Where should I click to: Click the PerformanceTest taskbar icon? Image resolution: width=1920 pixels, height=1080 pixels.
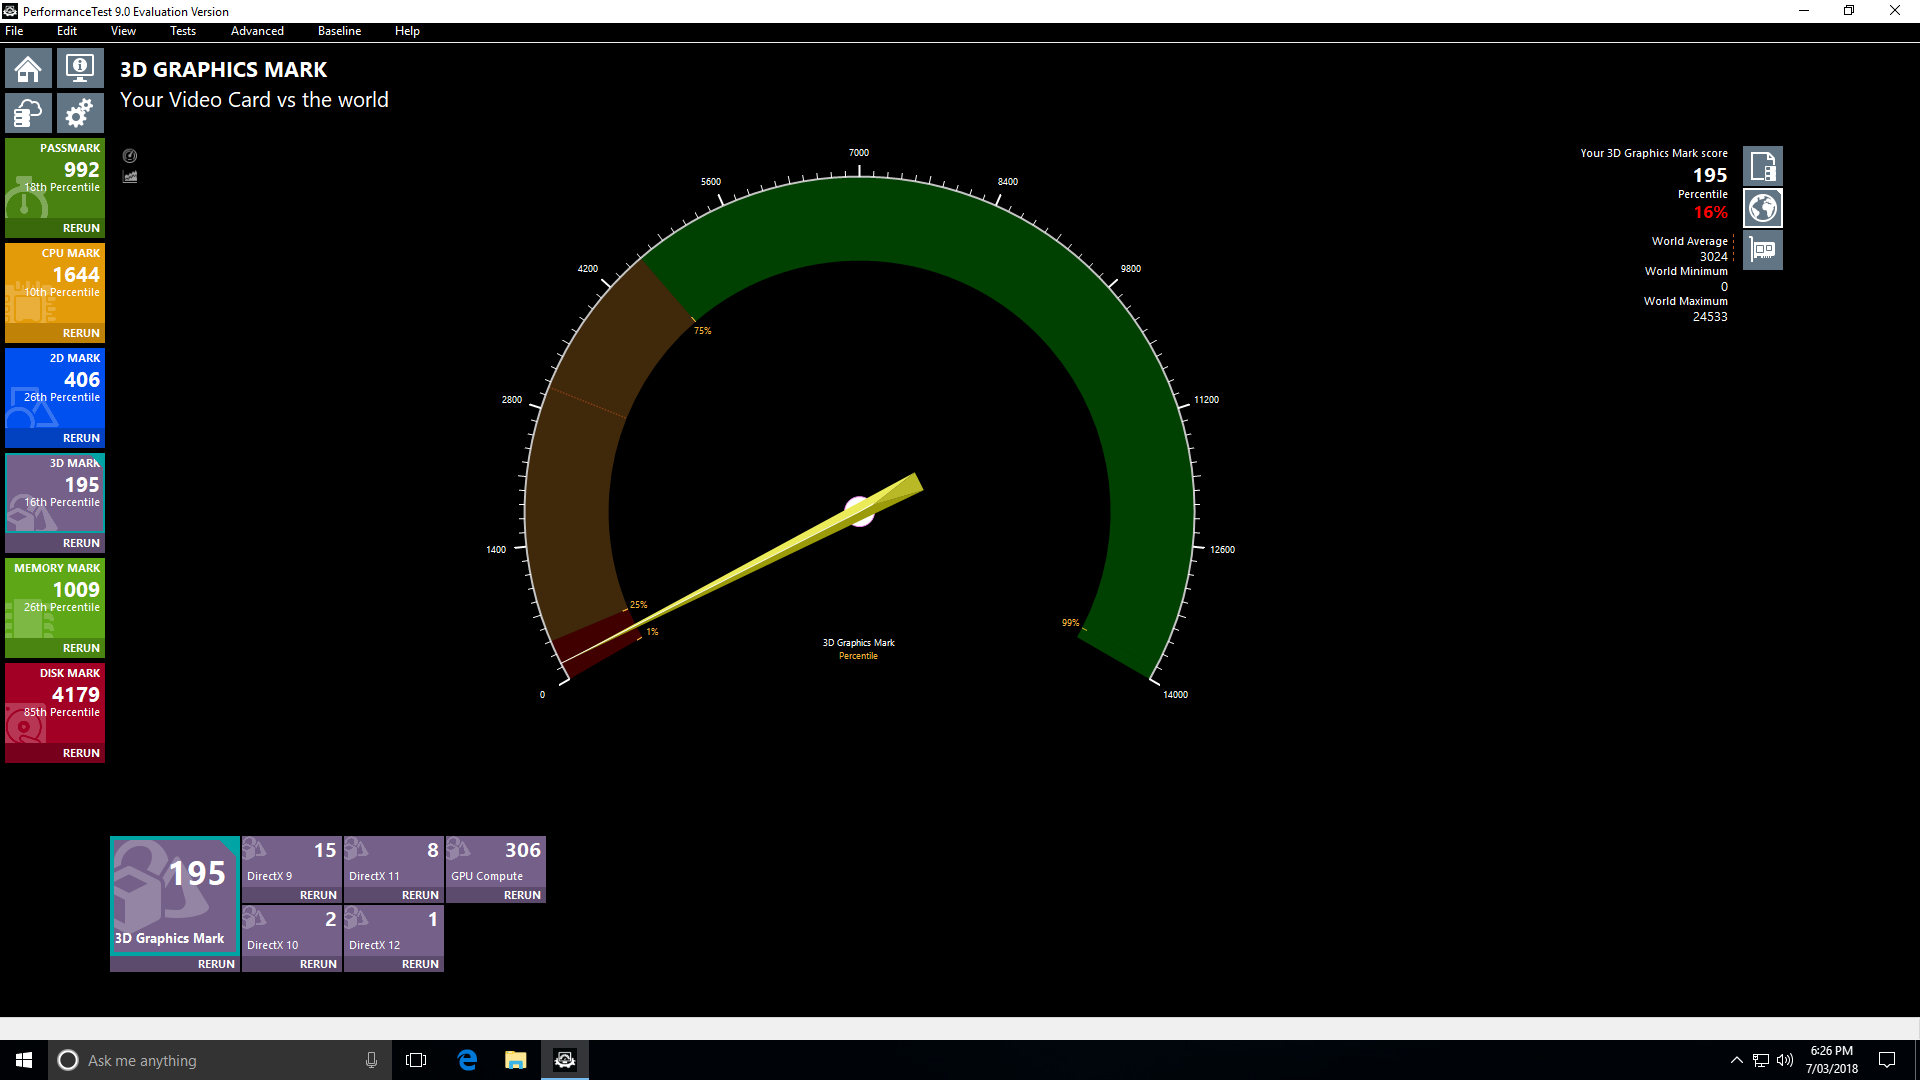click(x=565, y=1060)
